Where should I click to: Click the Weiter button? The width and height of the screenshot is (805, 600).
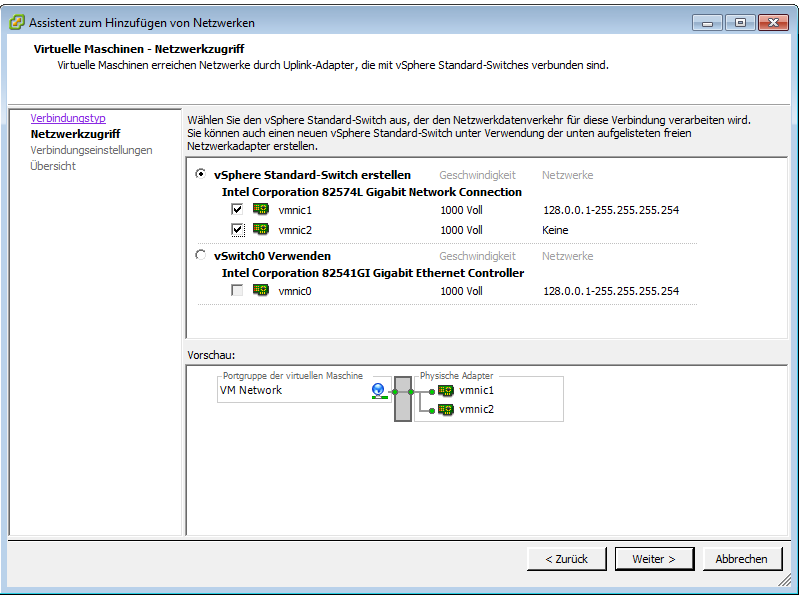pyautogui.click(x=654, y=558)
